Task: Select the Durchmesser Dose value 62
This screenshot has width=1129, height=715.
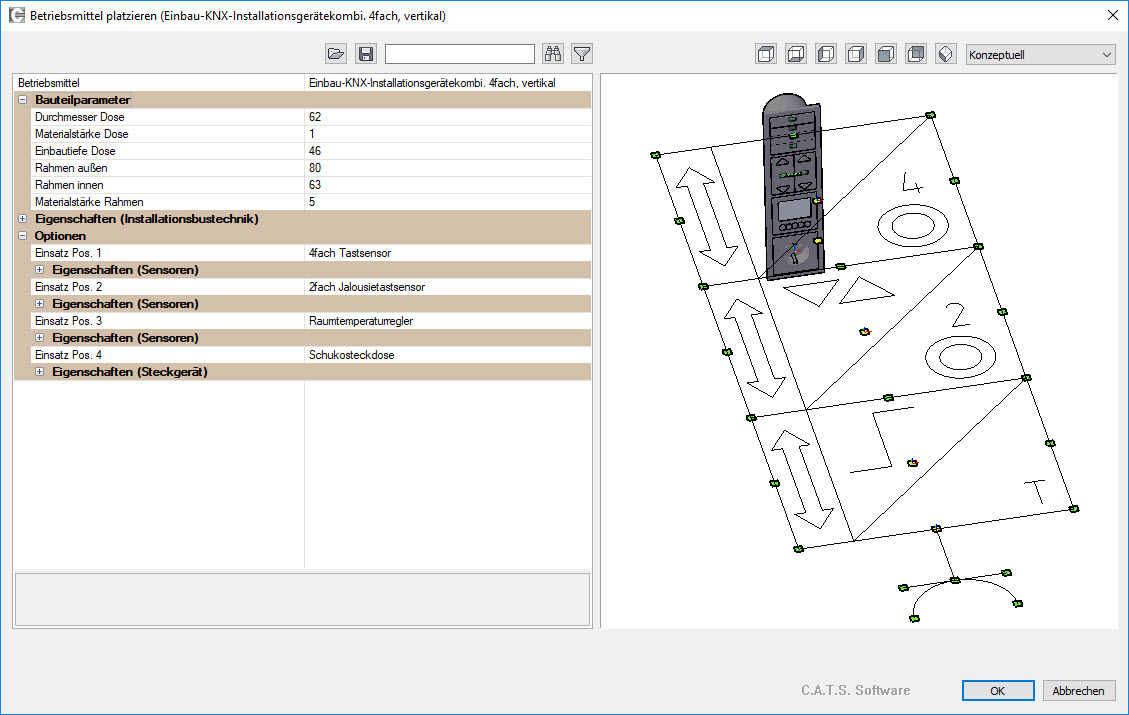Action: 447,117
